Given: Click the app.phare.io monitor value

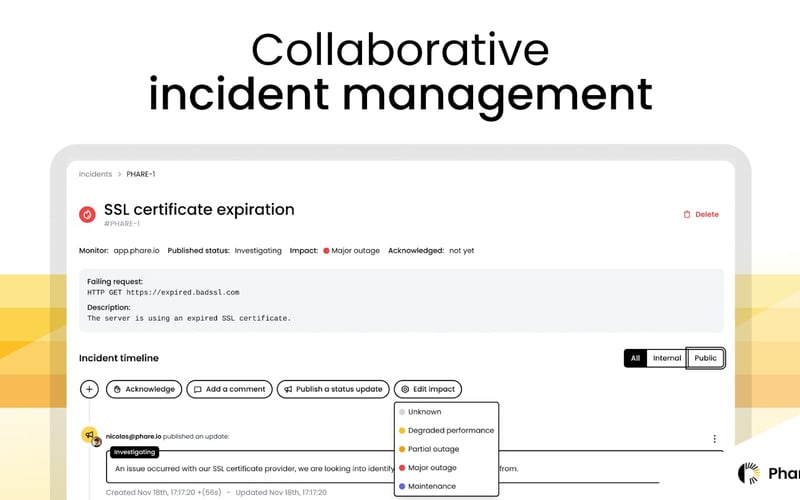Looking at the screenshot, I should pyautogui.click(x=136, y=251).
